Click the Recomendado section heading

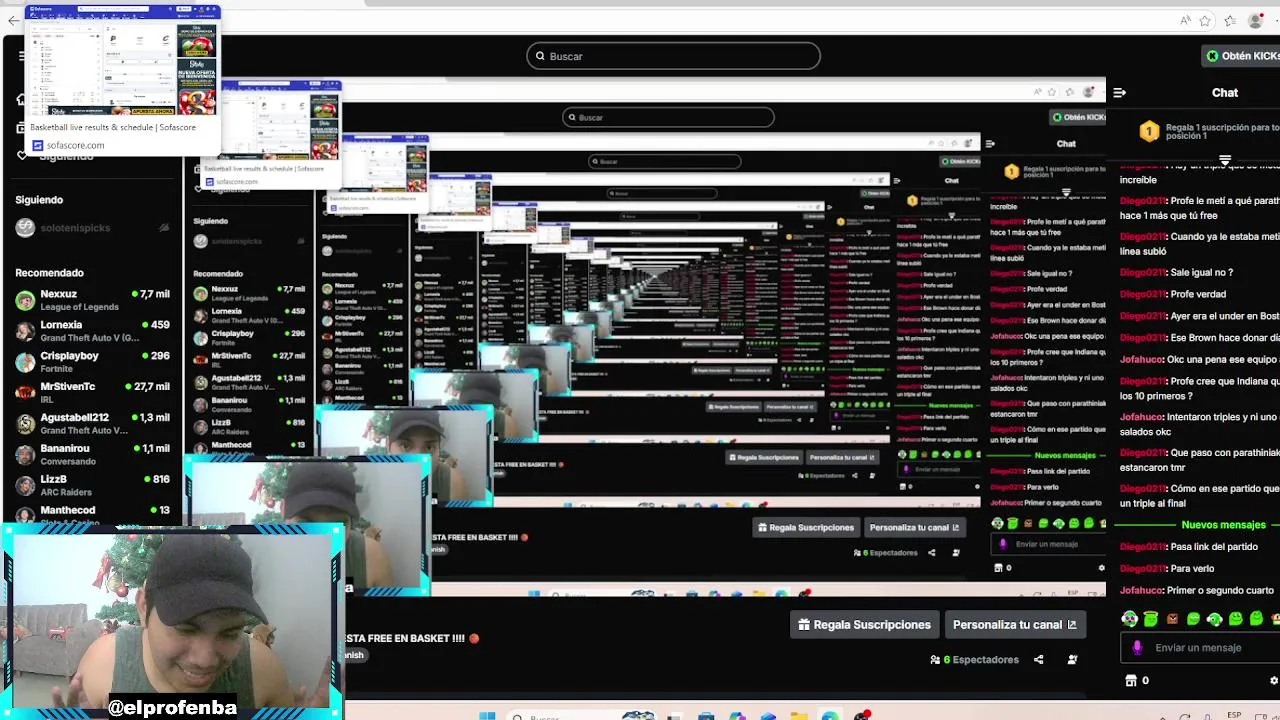pos(49,273)
